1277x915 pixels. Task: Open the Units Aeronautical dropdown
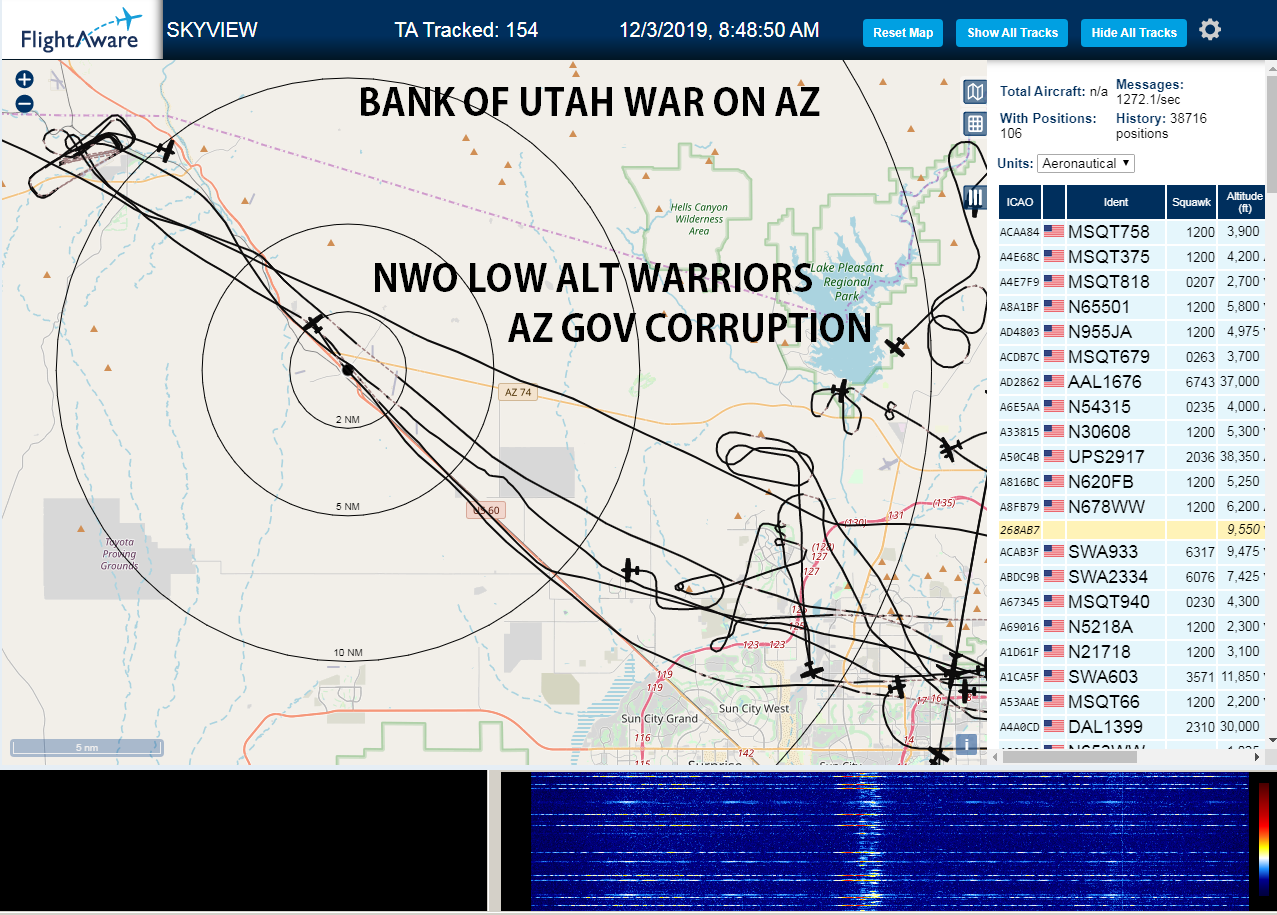pos(1086,163)
